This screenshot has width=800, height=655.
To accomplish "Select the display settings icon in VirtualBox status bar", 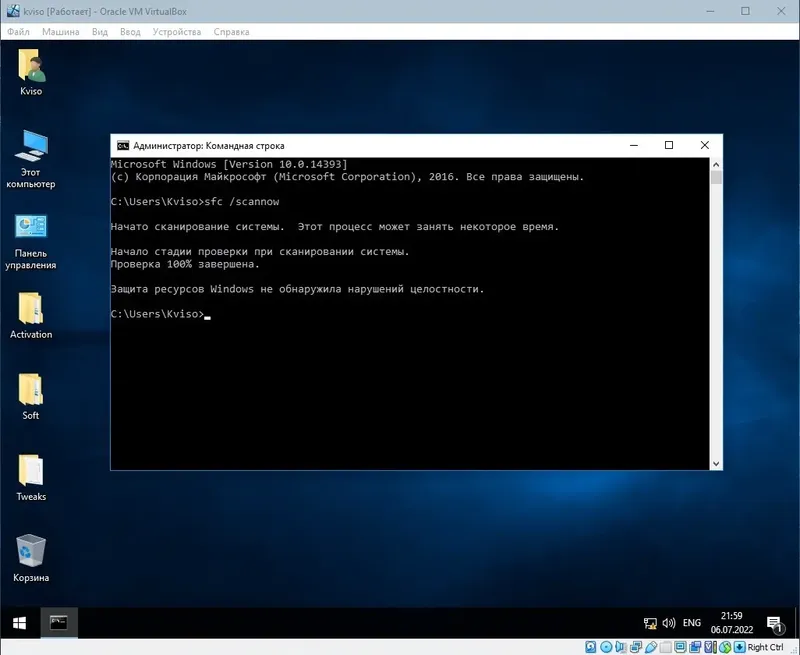I will [x=679, y=646].
